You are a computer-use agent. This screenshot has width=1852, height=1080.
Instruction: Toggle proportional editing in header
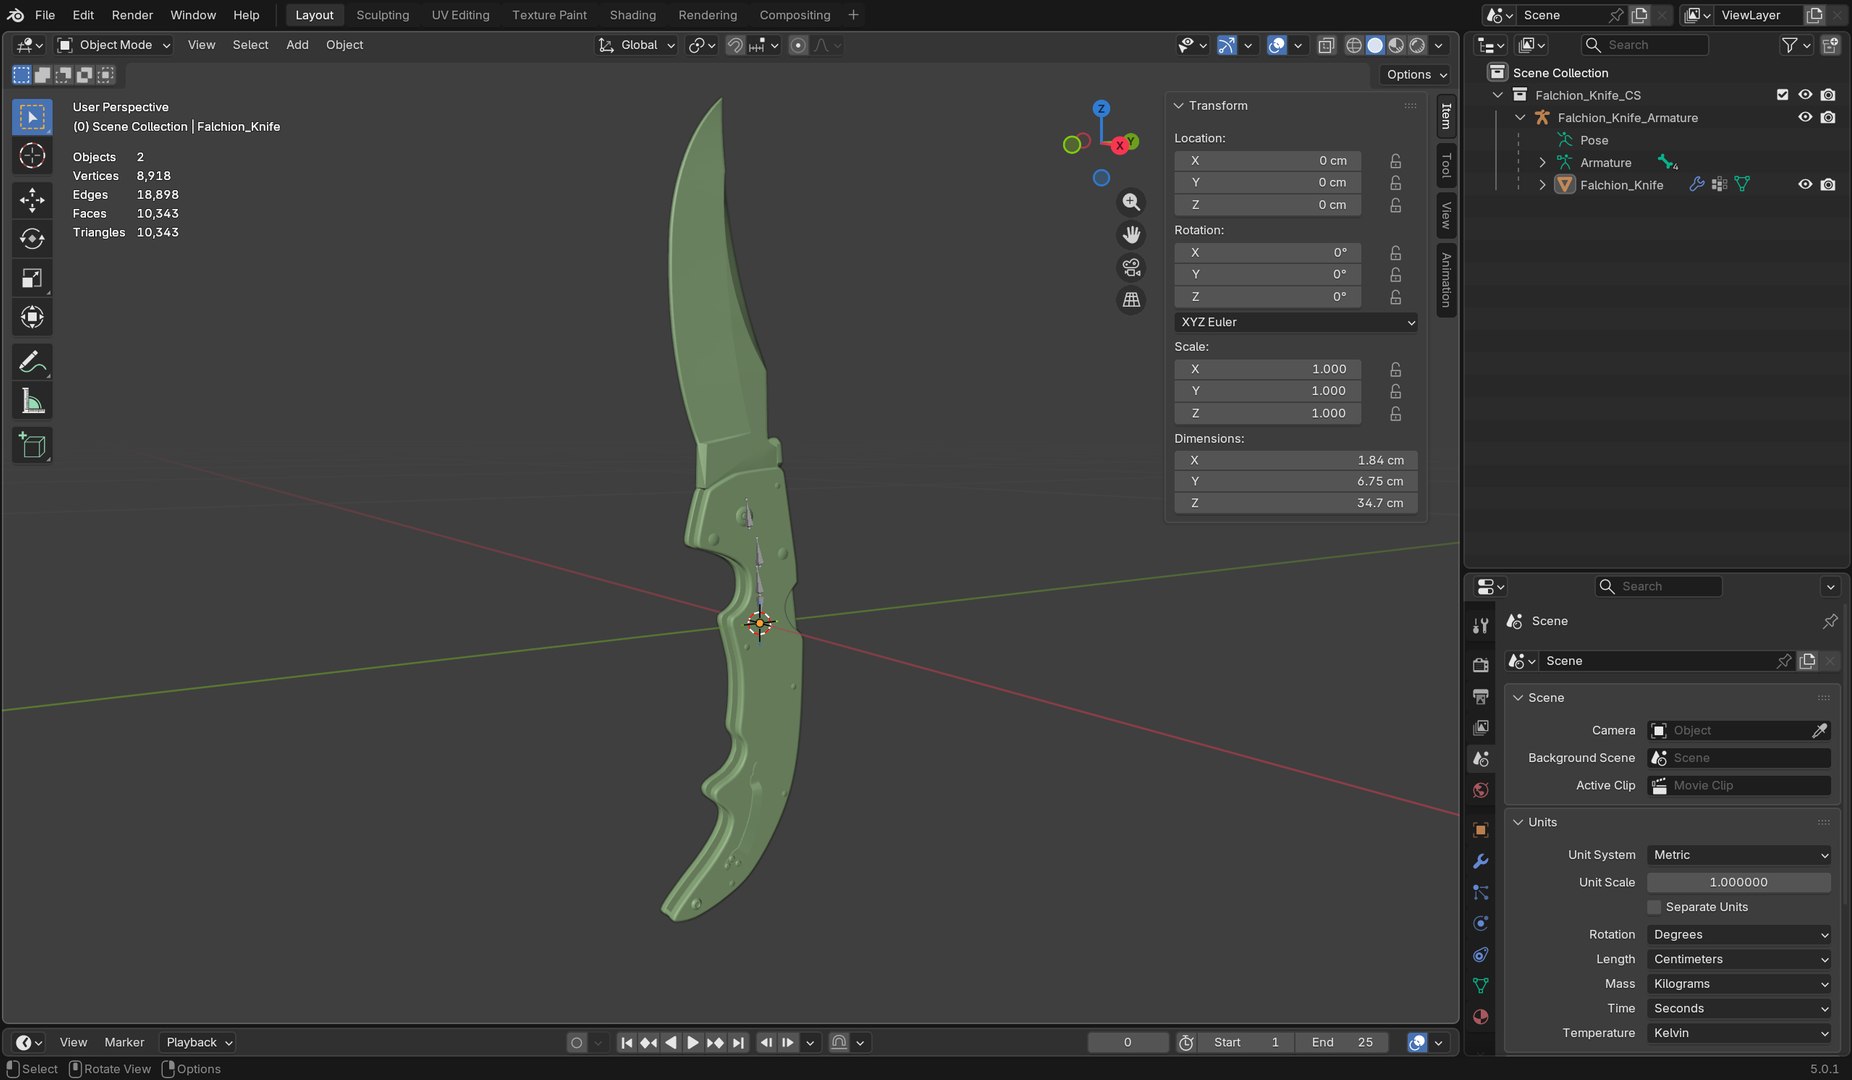pyautogui.click(x=798, y=45)
